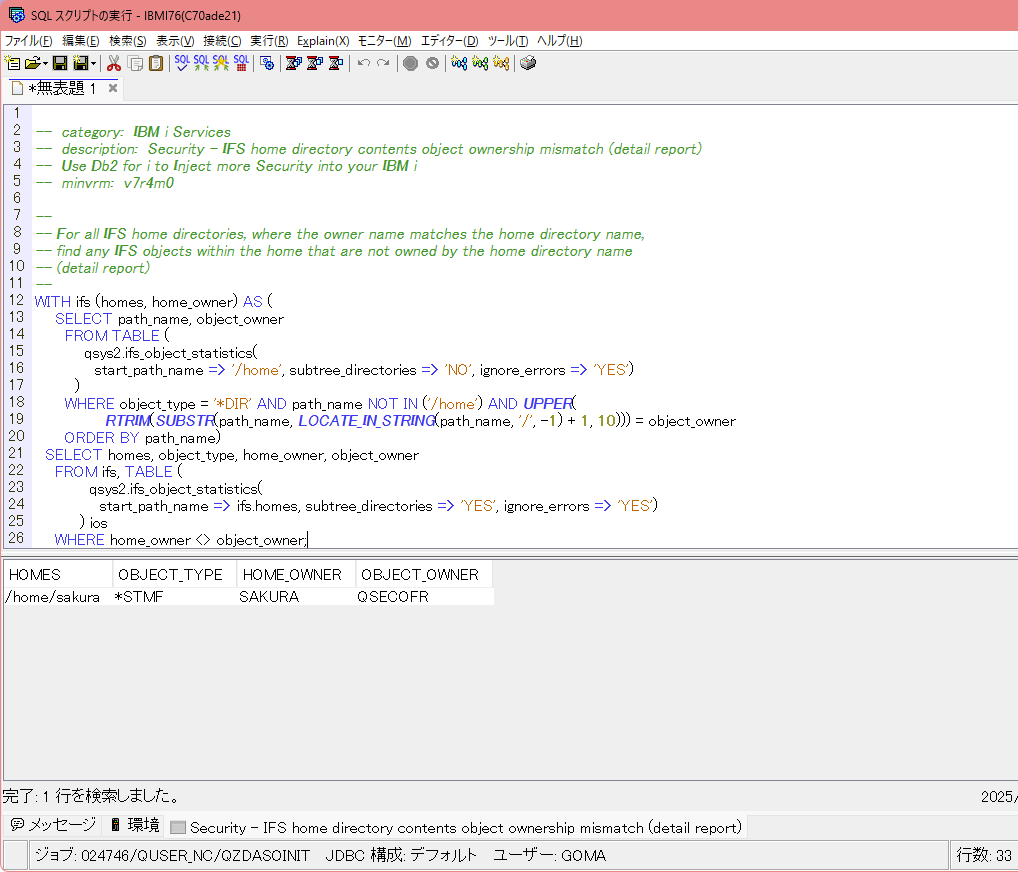Screen dimensions: 1018x872
Task: Click the WITH keyword on line 12
Action: 53,302
